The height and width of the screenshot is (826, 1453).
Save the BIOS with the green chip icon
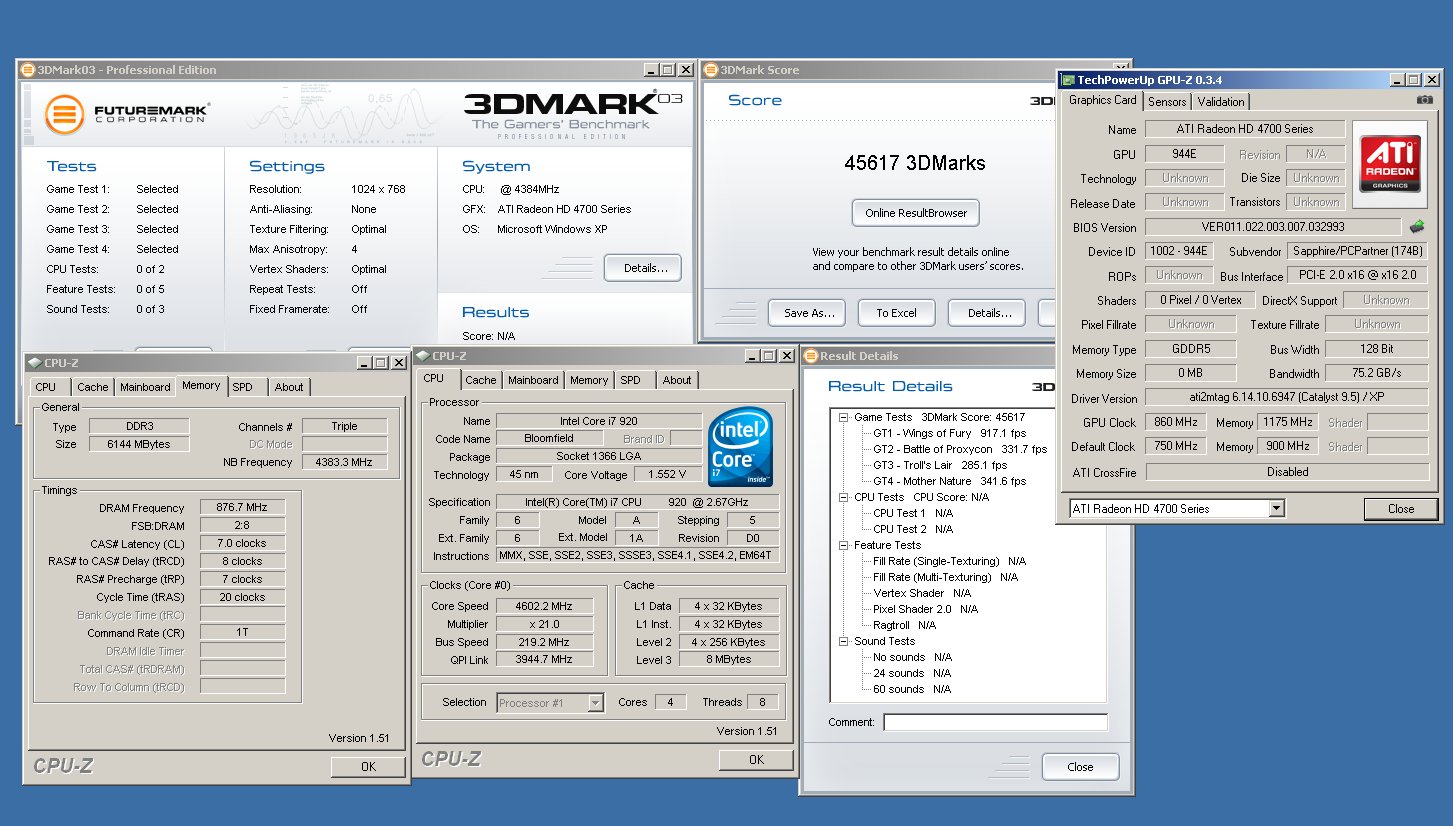pos(1417,227)
